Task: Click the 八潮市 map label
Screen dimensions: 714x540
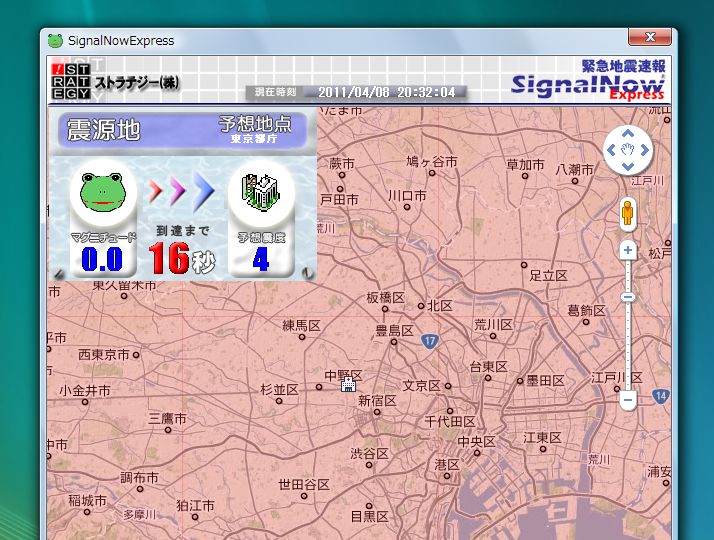Action: 575,170
